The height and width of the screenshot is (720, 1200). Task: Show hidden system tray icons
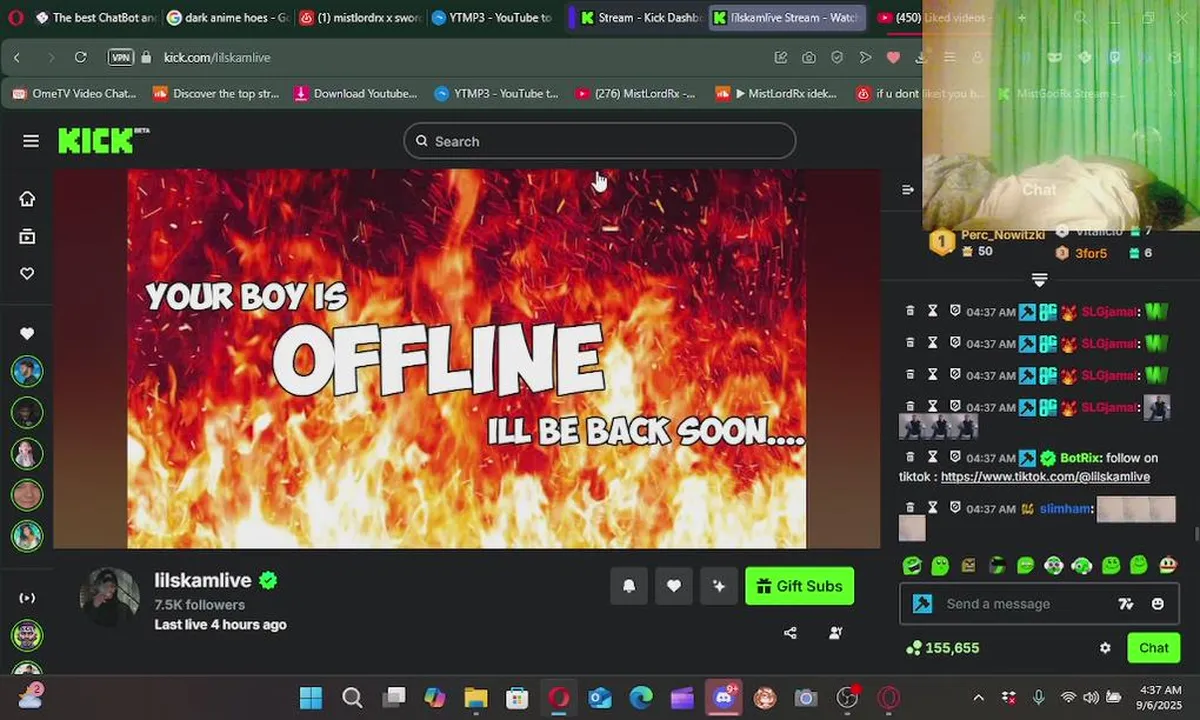coord(978,697)
